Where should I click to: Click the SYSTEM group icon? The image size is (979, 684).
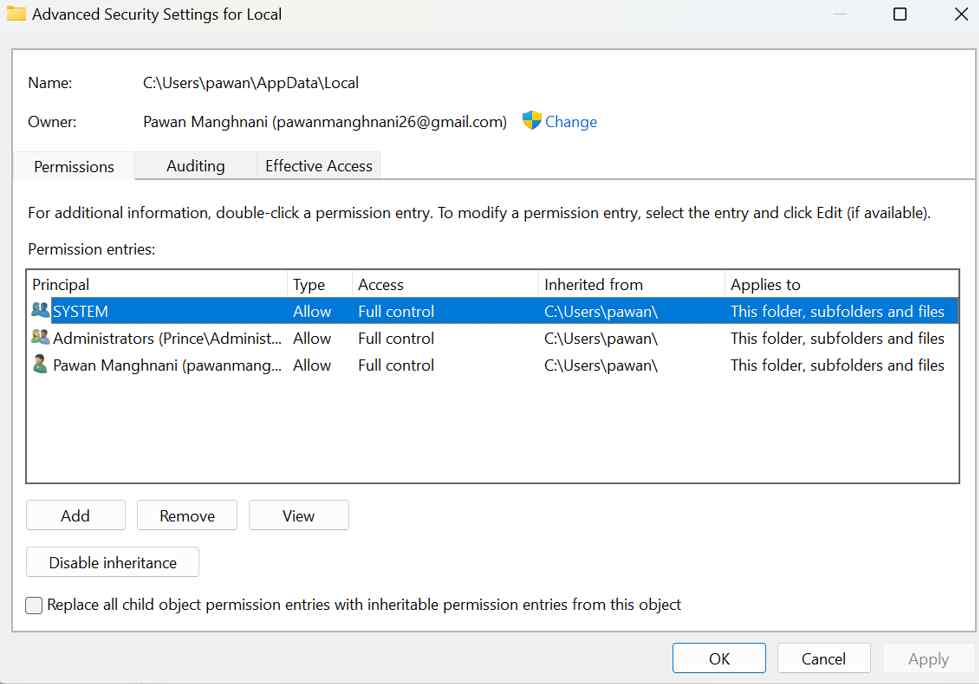40,311
